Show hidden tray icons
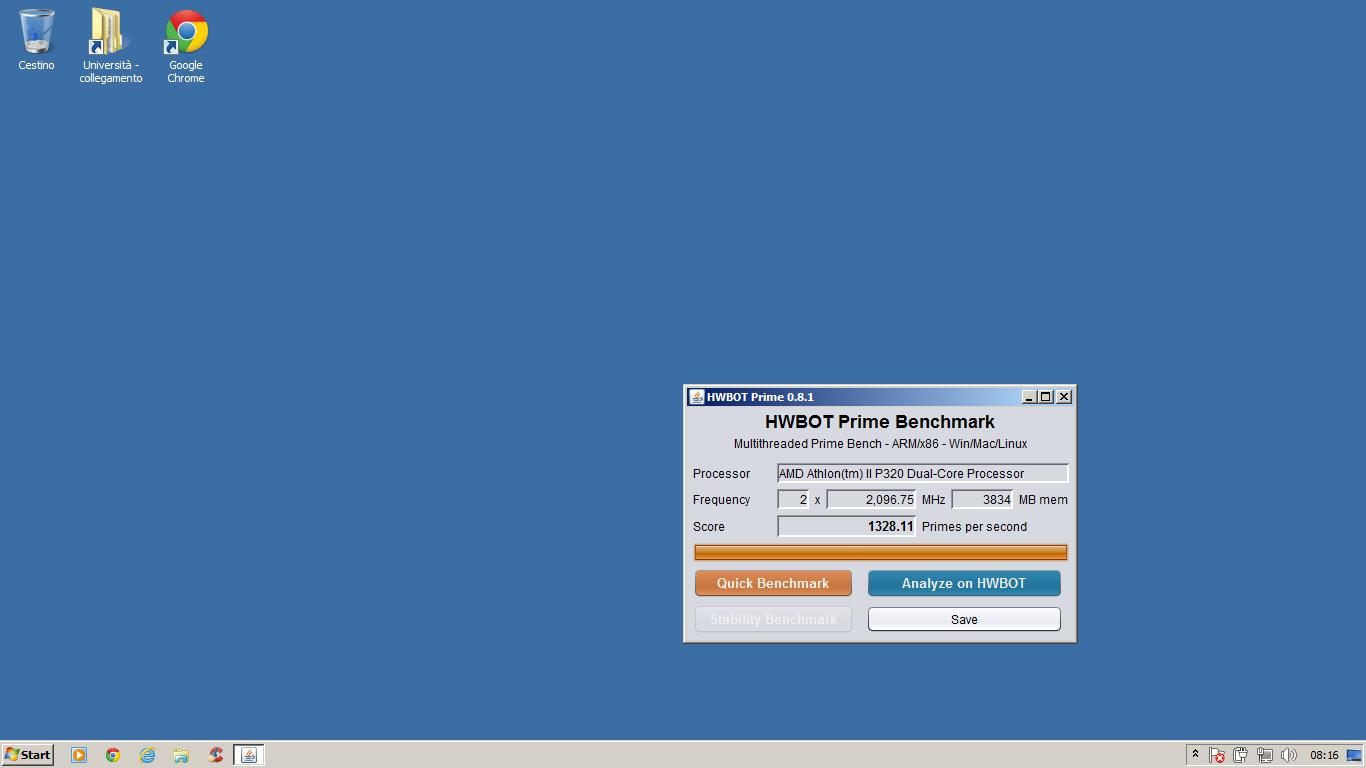Screen dimensions: 1366x768 pos(1195,755)
